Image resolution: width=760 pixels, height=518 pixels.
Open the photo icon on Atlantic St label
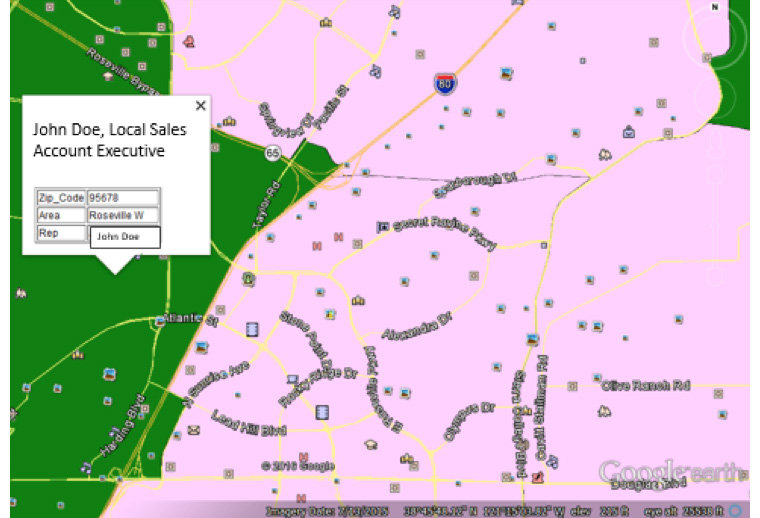[x=160, y=321]
